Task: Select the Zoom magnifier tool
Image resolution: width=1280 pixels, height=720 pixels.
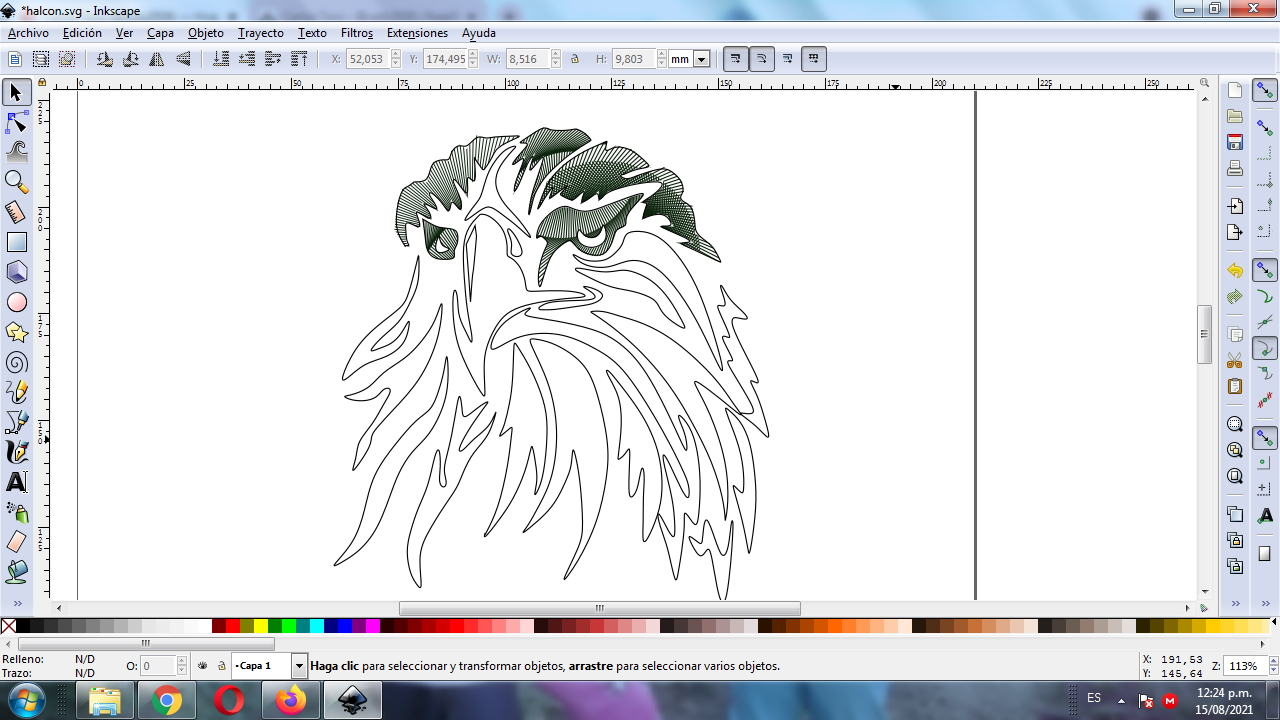Action: pyautogui.click(x=16, y=182)
